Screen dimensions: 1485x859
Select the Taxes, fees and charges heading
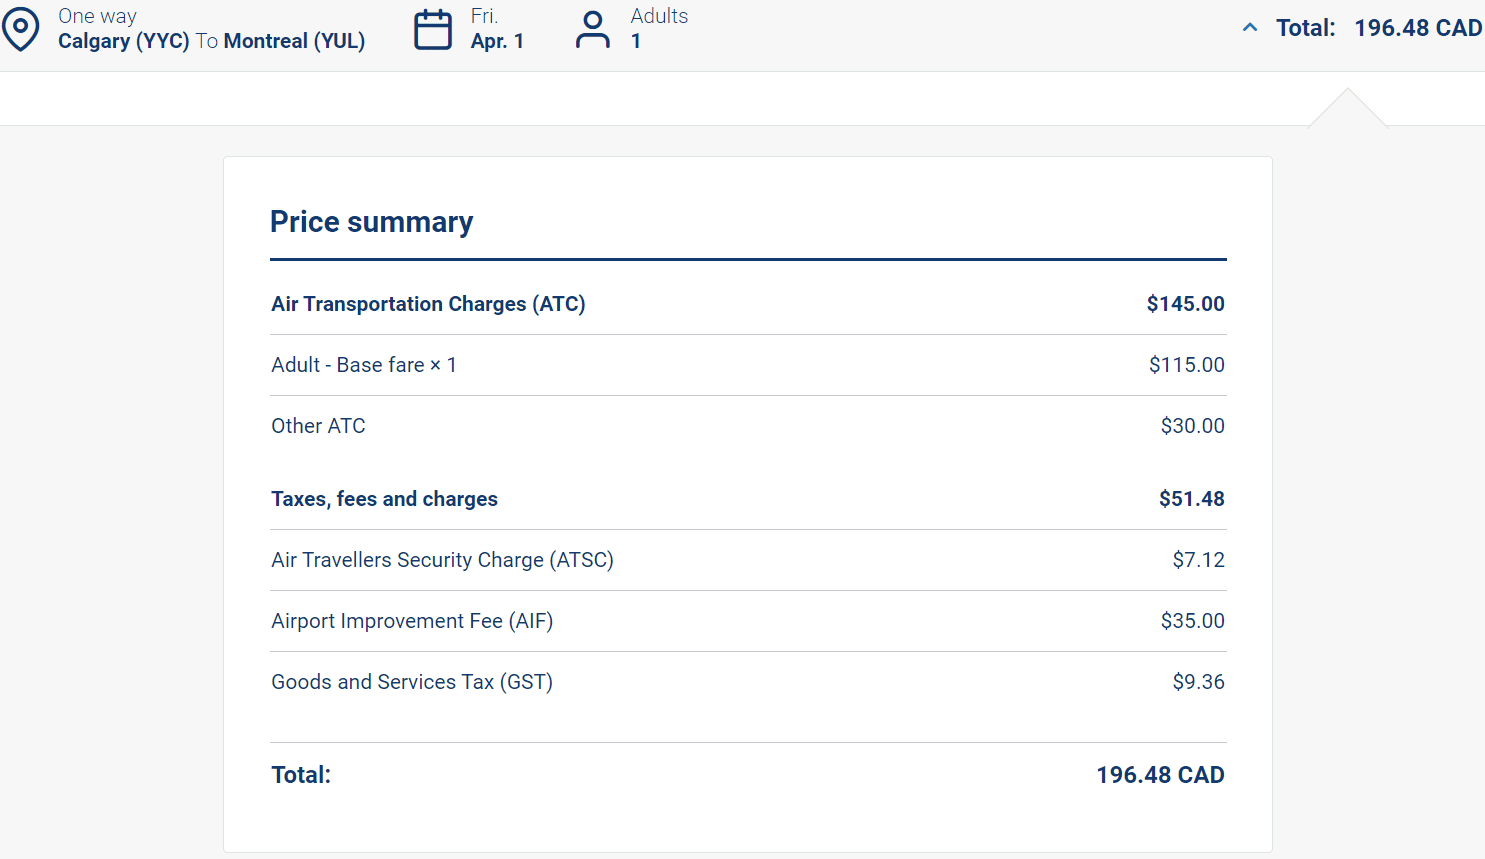pyautogui.click(x=384, y=499)
